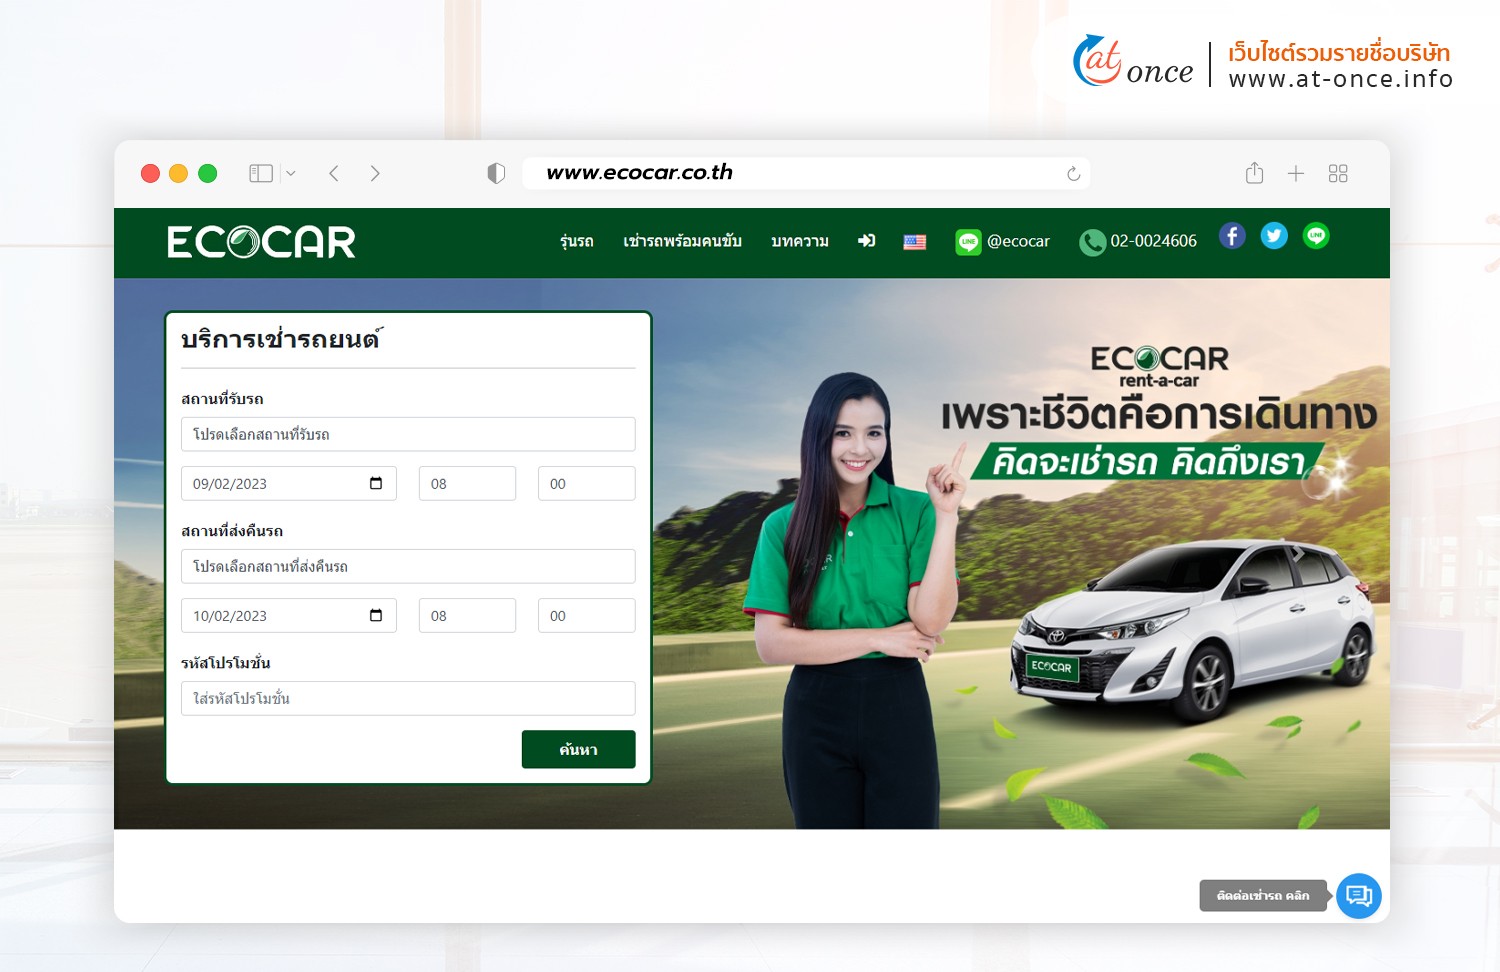1500x972 pixels.
Task: Click the ECOCAR logo in header
Action: pyautogui.click(x=261, y=242)
